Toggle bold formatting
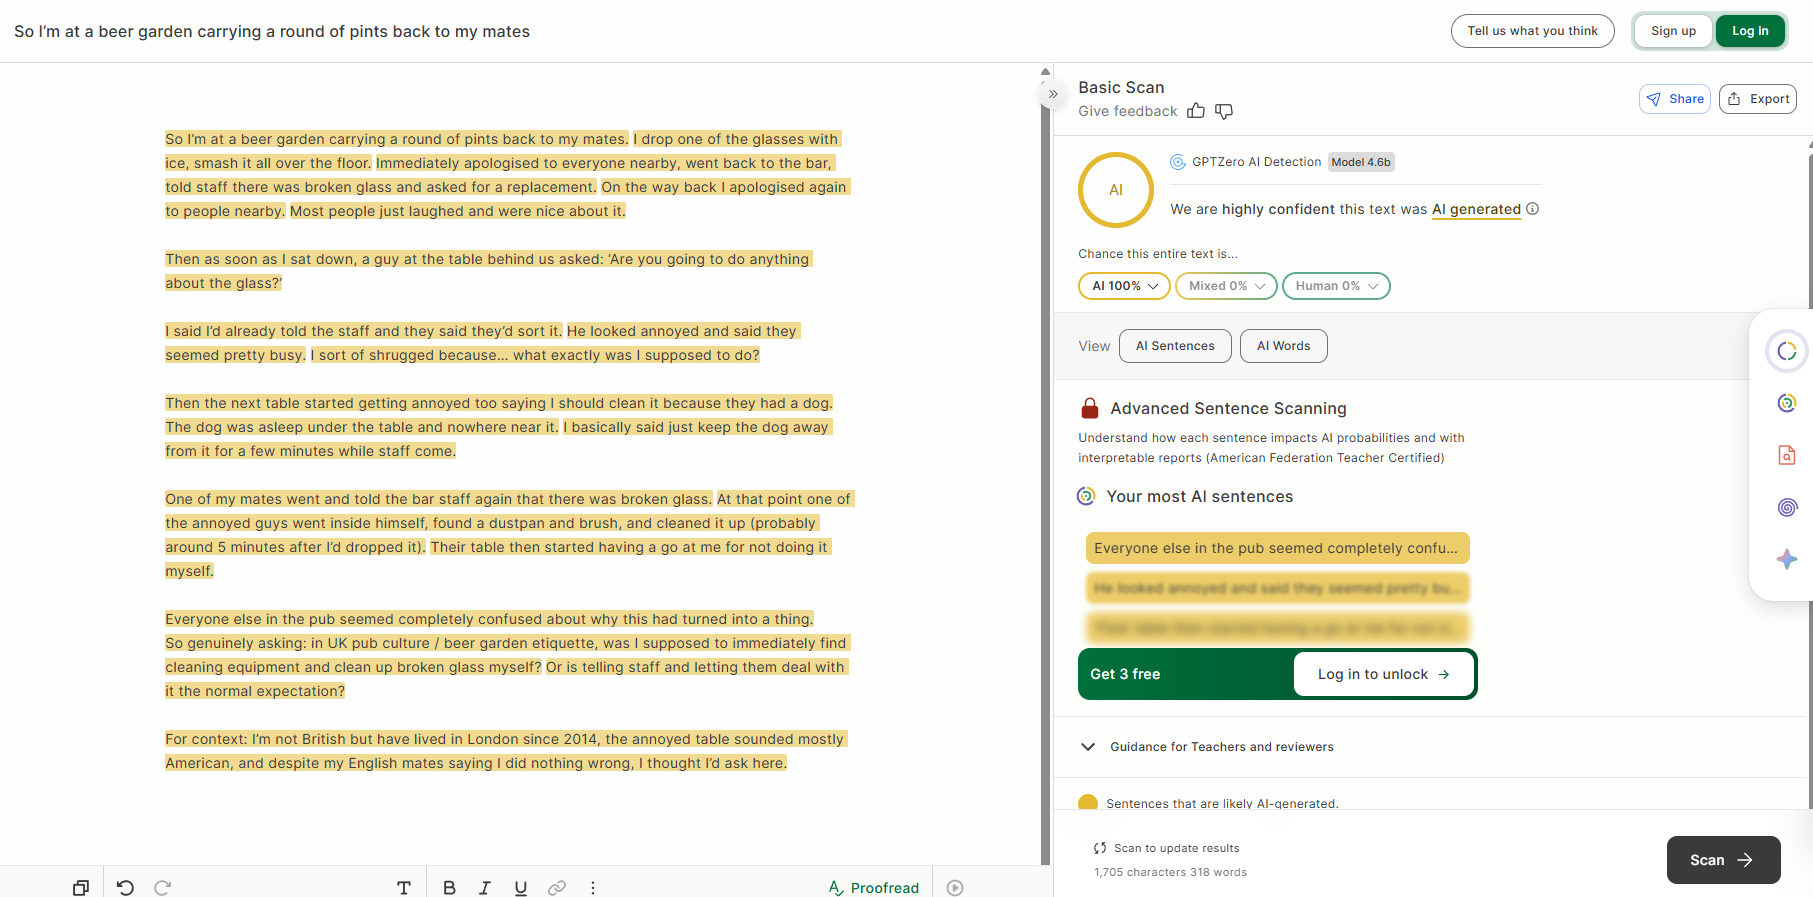Image resolution: width=1813 pixels, height=897 pixels. [449, 887]
